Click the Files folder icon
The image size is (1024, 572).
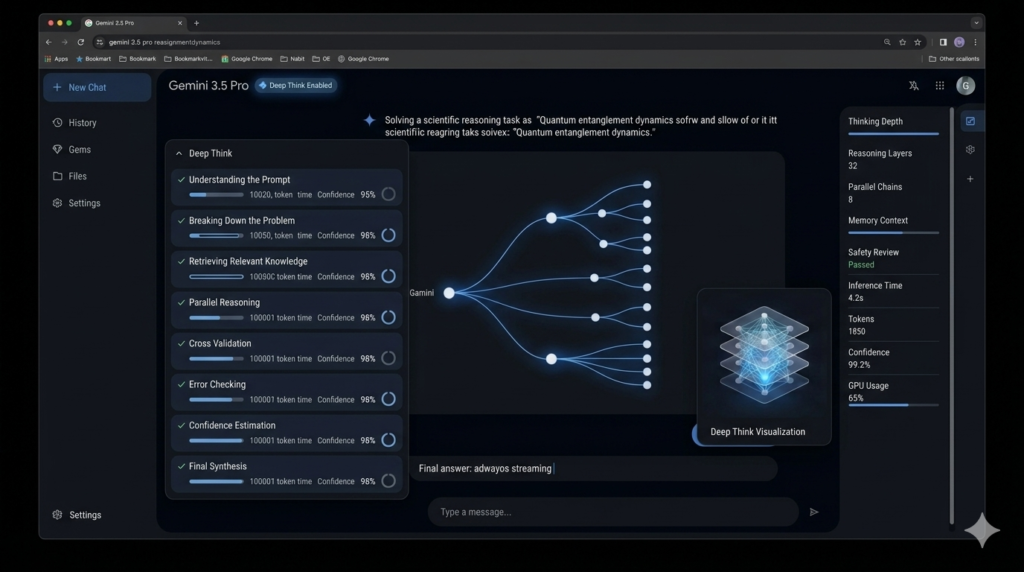[x=57, y=176]
